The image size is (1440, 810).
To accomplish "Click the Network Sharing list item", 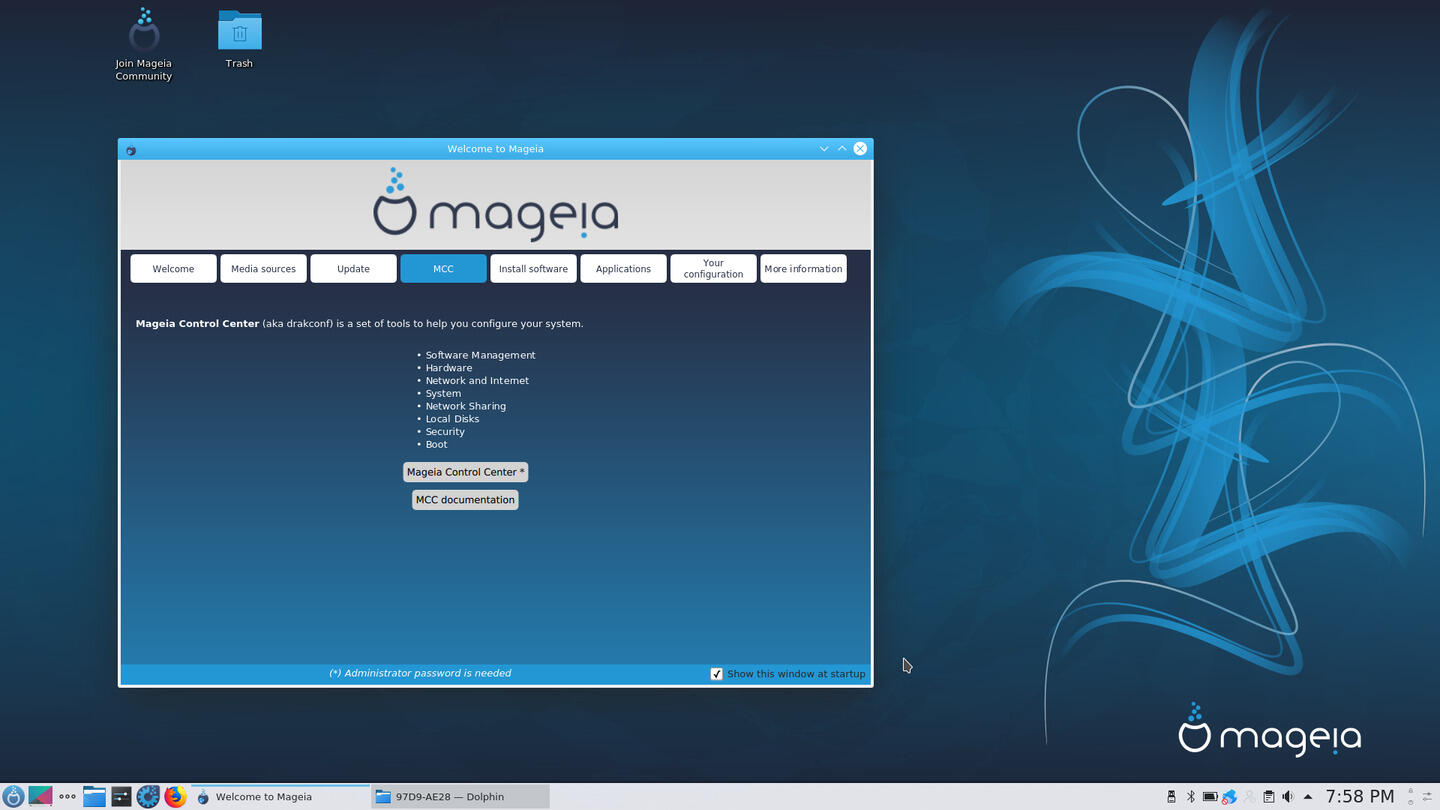I will click(466, 406).
